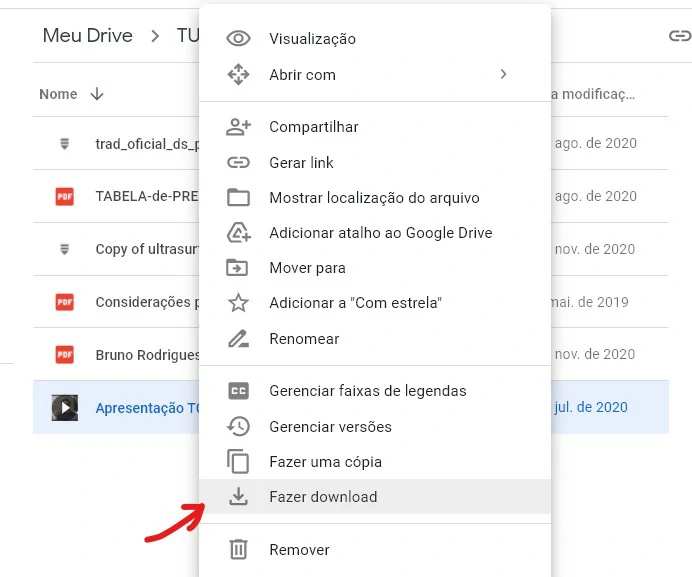Choose Compartilhar in the context menu
Viewport: 692px width, 577px height.
(375, 127)
